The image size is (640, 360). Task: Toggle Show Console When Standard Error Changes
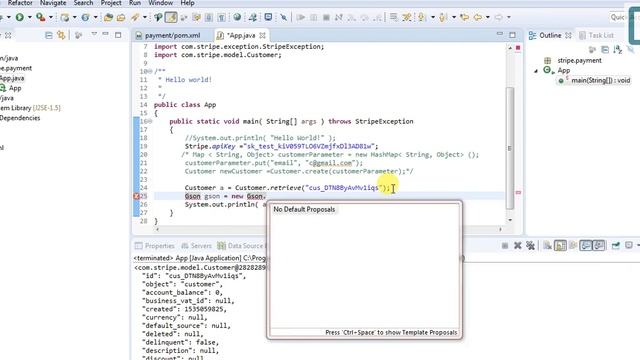click(x=599, y=245)
